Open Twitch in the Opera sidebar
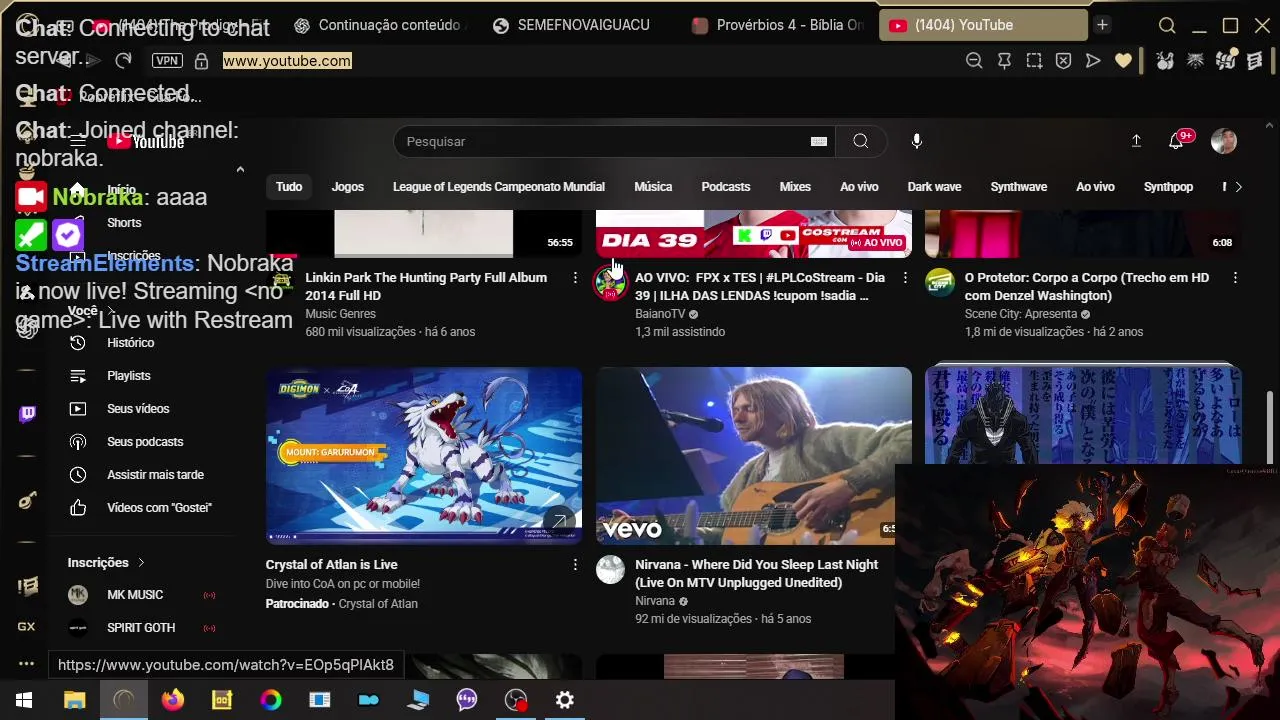 click(27, 414)
